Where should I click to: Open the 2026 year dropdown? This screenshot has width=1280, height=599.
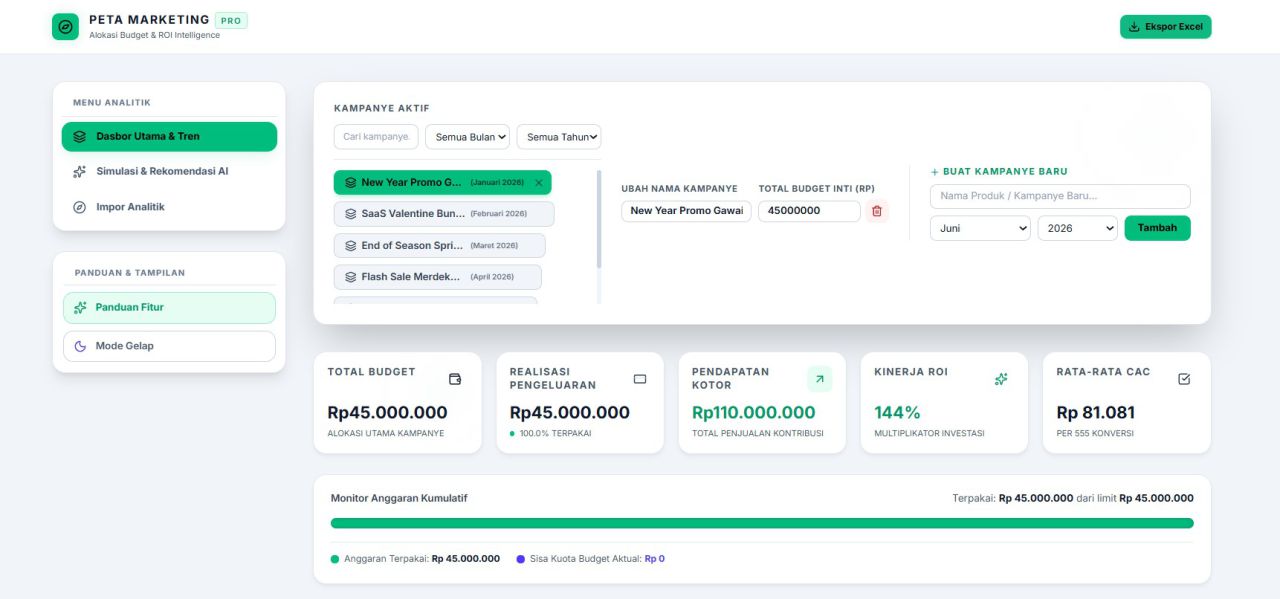click(1077, 228)
